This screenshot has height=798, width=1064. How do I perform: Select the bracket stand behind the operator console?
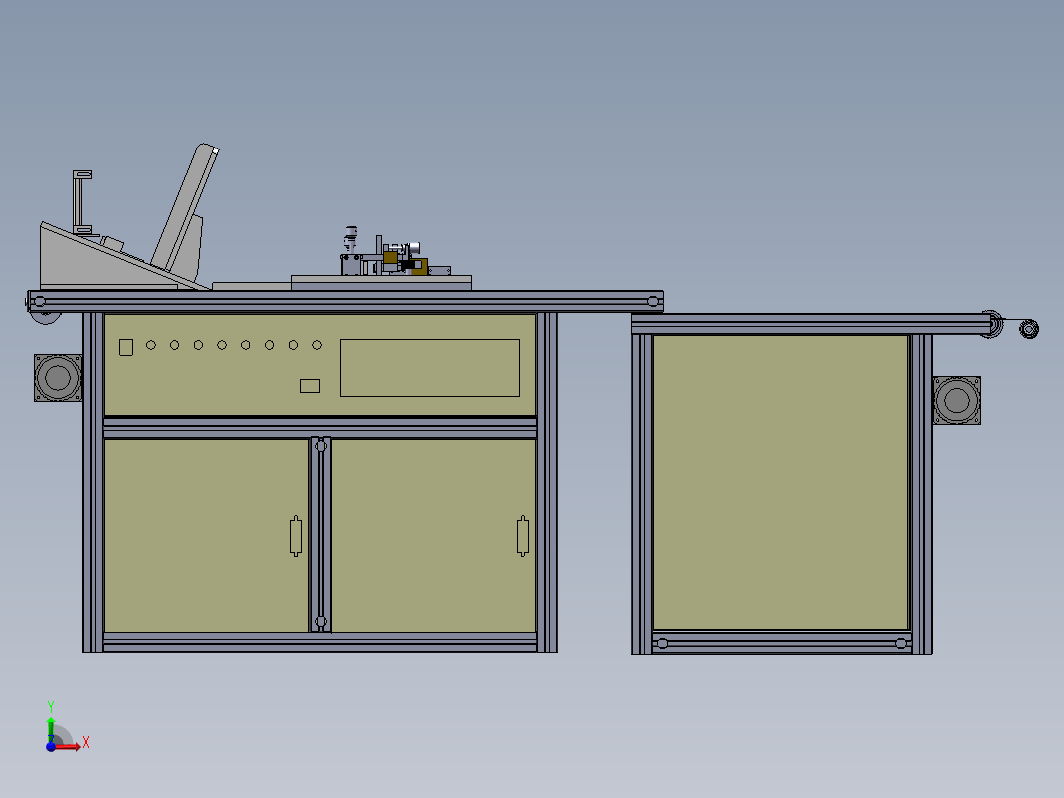[82, 202]
